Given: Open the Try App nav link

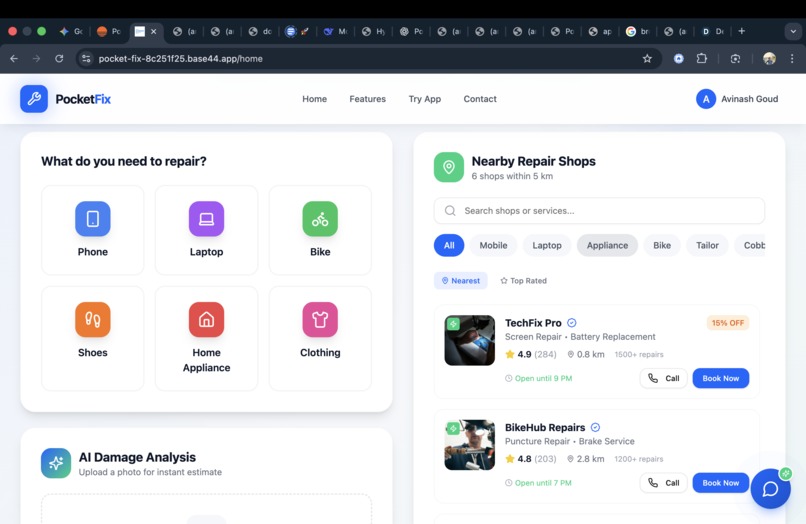Looking at the screenshot, I should coord(425,99).
